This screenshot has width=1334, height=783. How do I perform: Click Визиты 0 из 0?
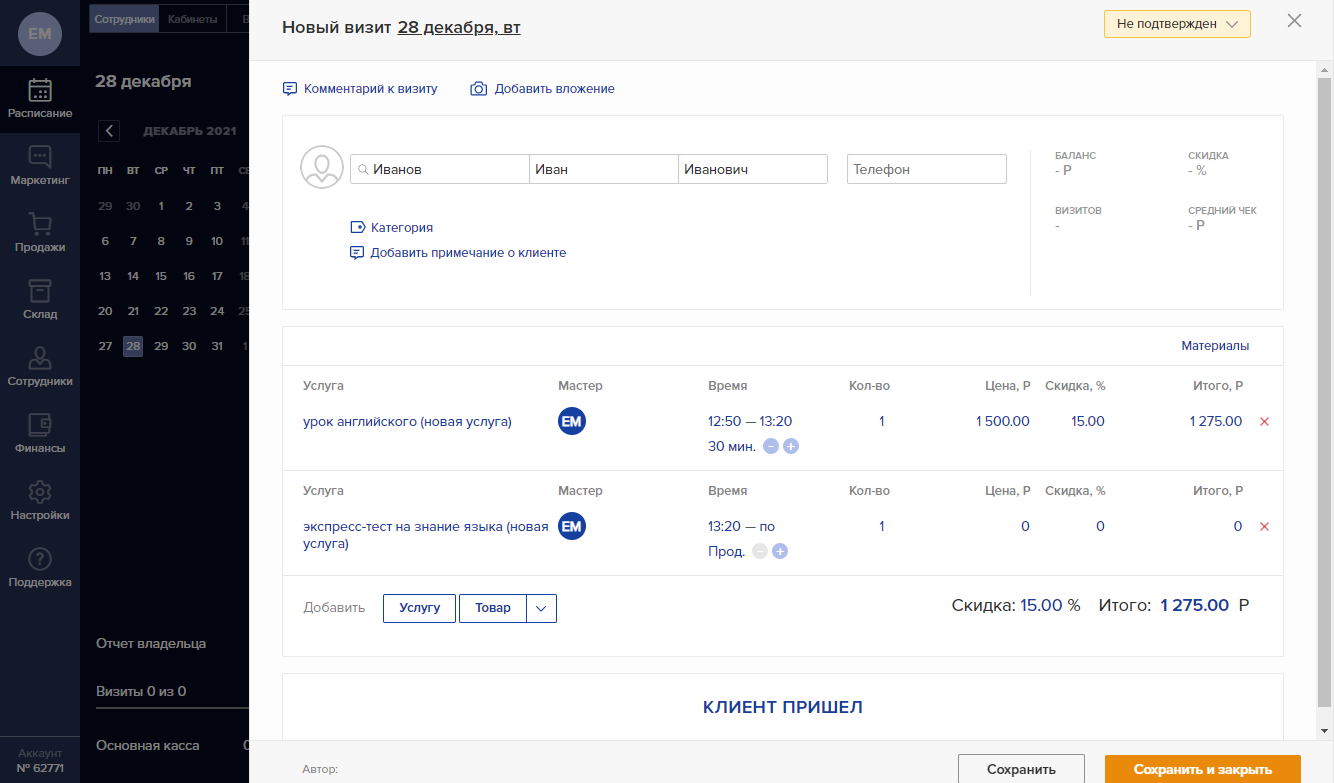[141, 691]
